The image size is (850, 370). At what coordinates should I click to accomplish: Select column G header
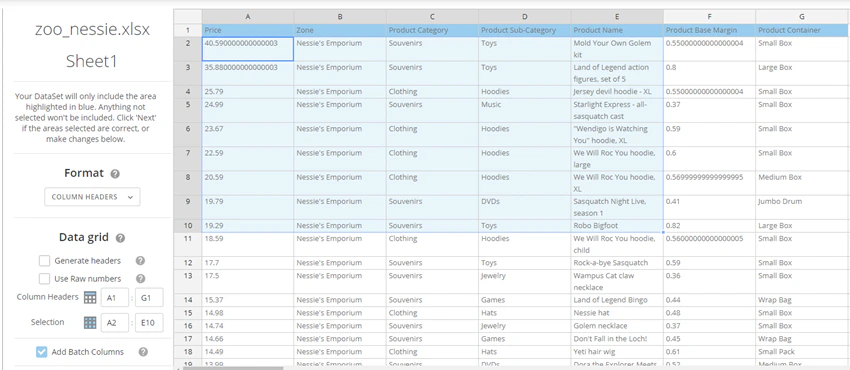(x=802, y=17)
